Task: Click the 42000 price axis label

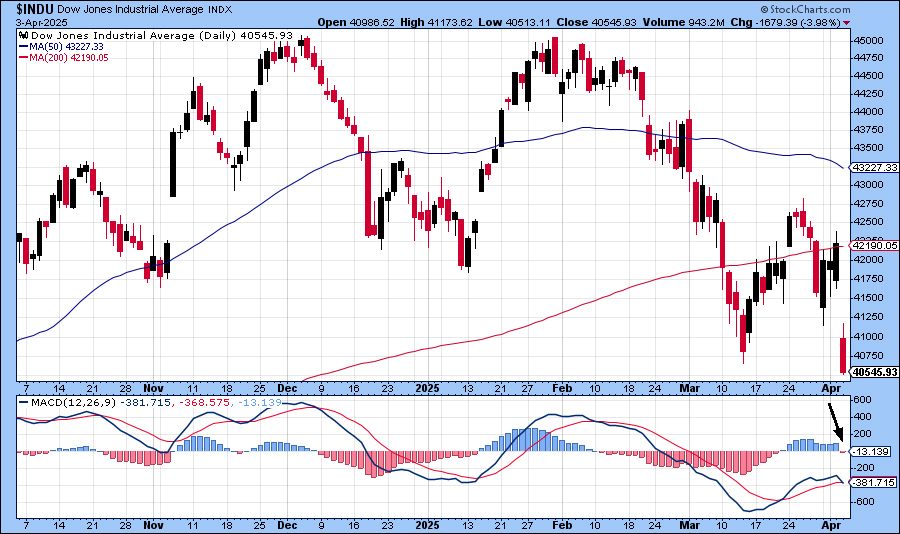Action: [868, 260]
